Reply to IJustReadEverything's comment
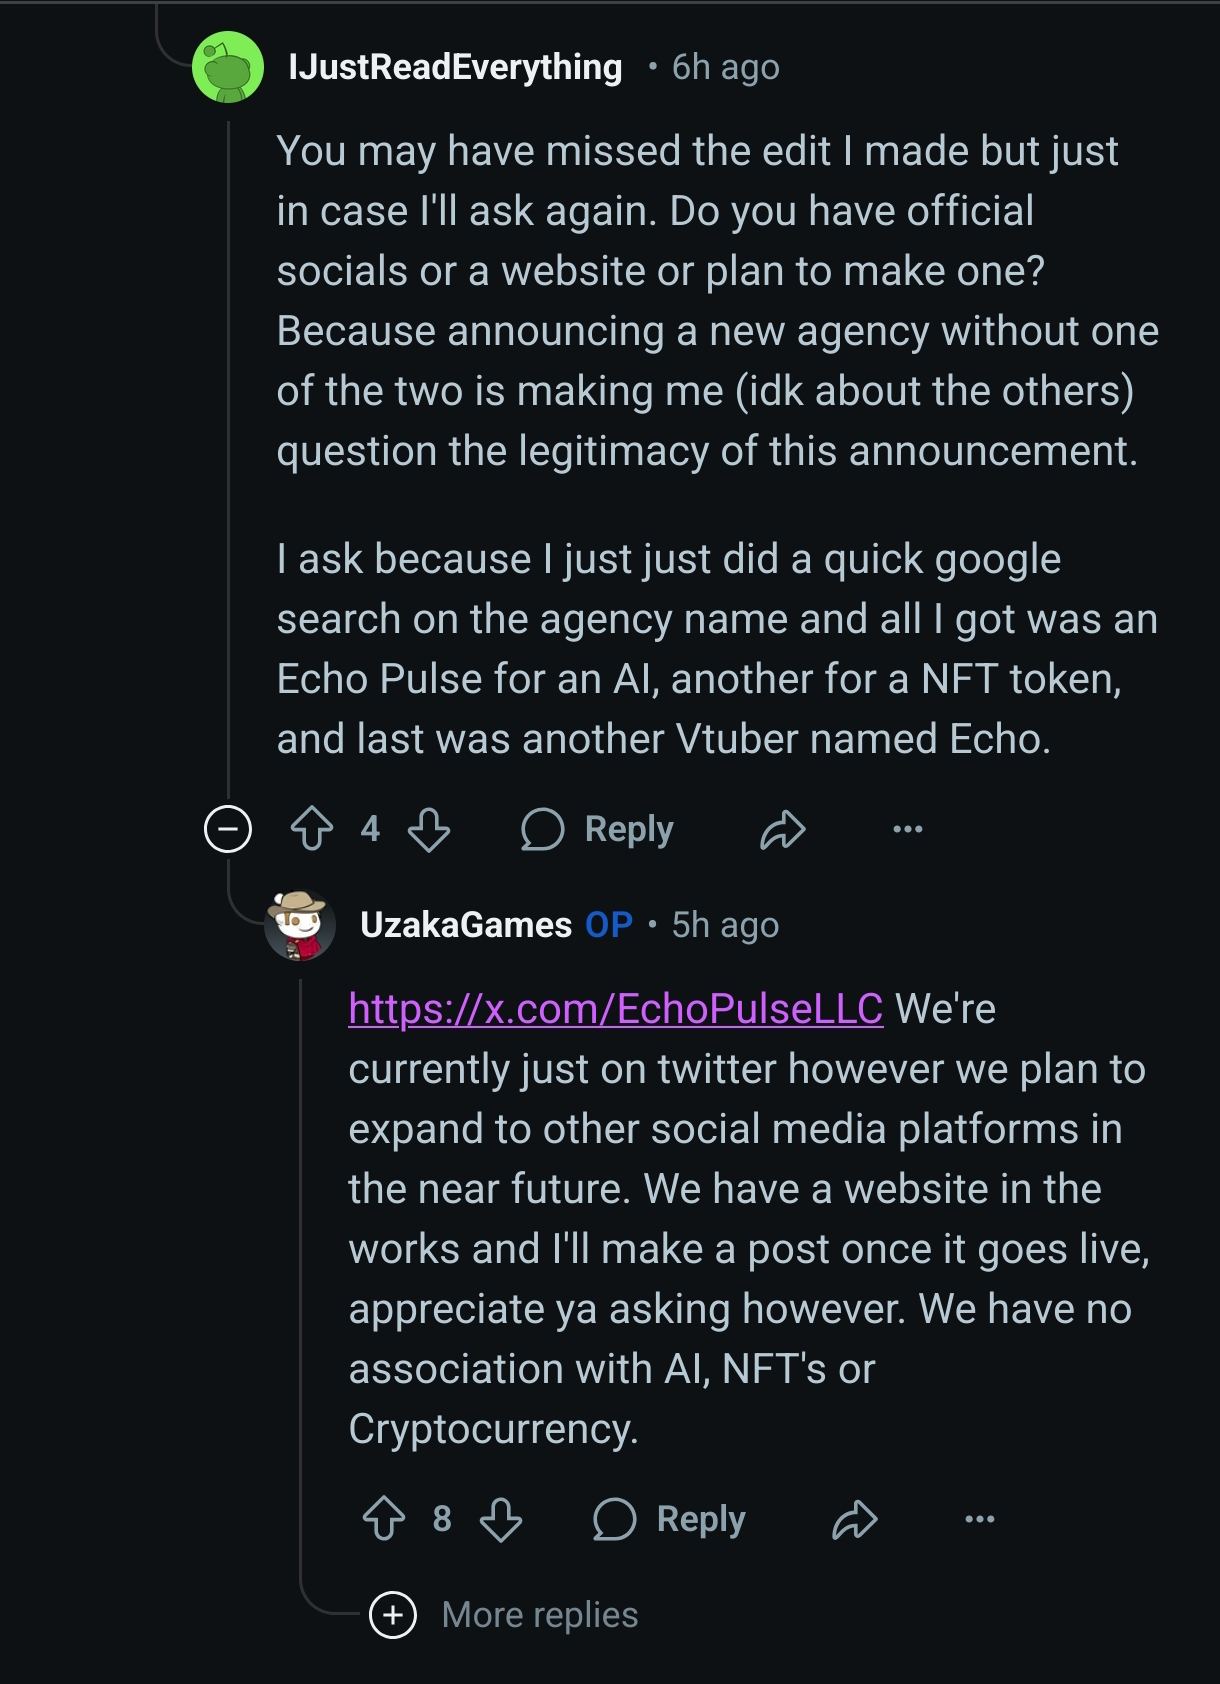Screen dimensions: 1220x1684 point(597,829)
